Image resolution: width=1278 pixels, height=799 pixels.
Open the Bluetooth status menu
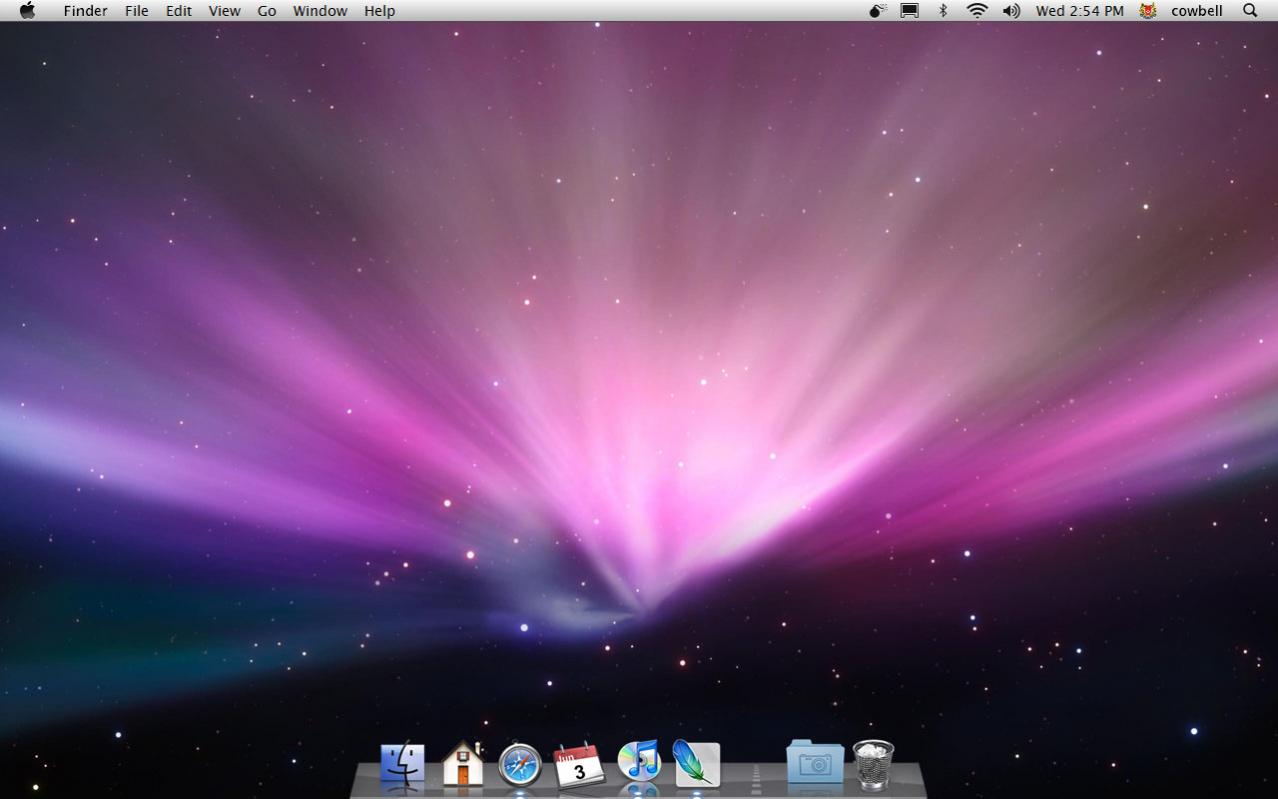click(x=942, y=11)
